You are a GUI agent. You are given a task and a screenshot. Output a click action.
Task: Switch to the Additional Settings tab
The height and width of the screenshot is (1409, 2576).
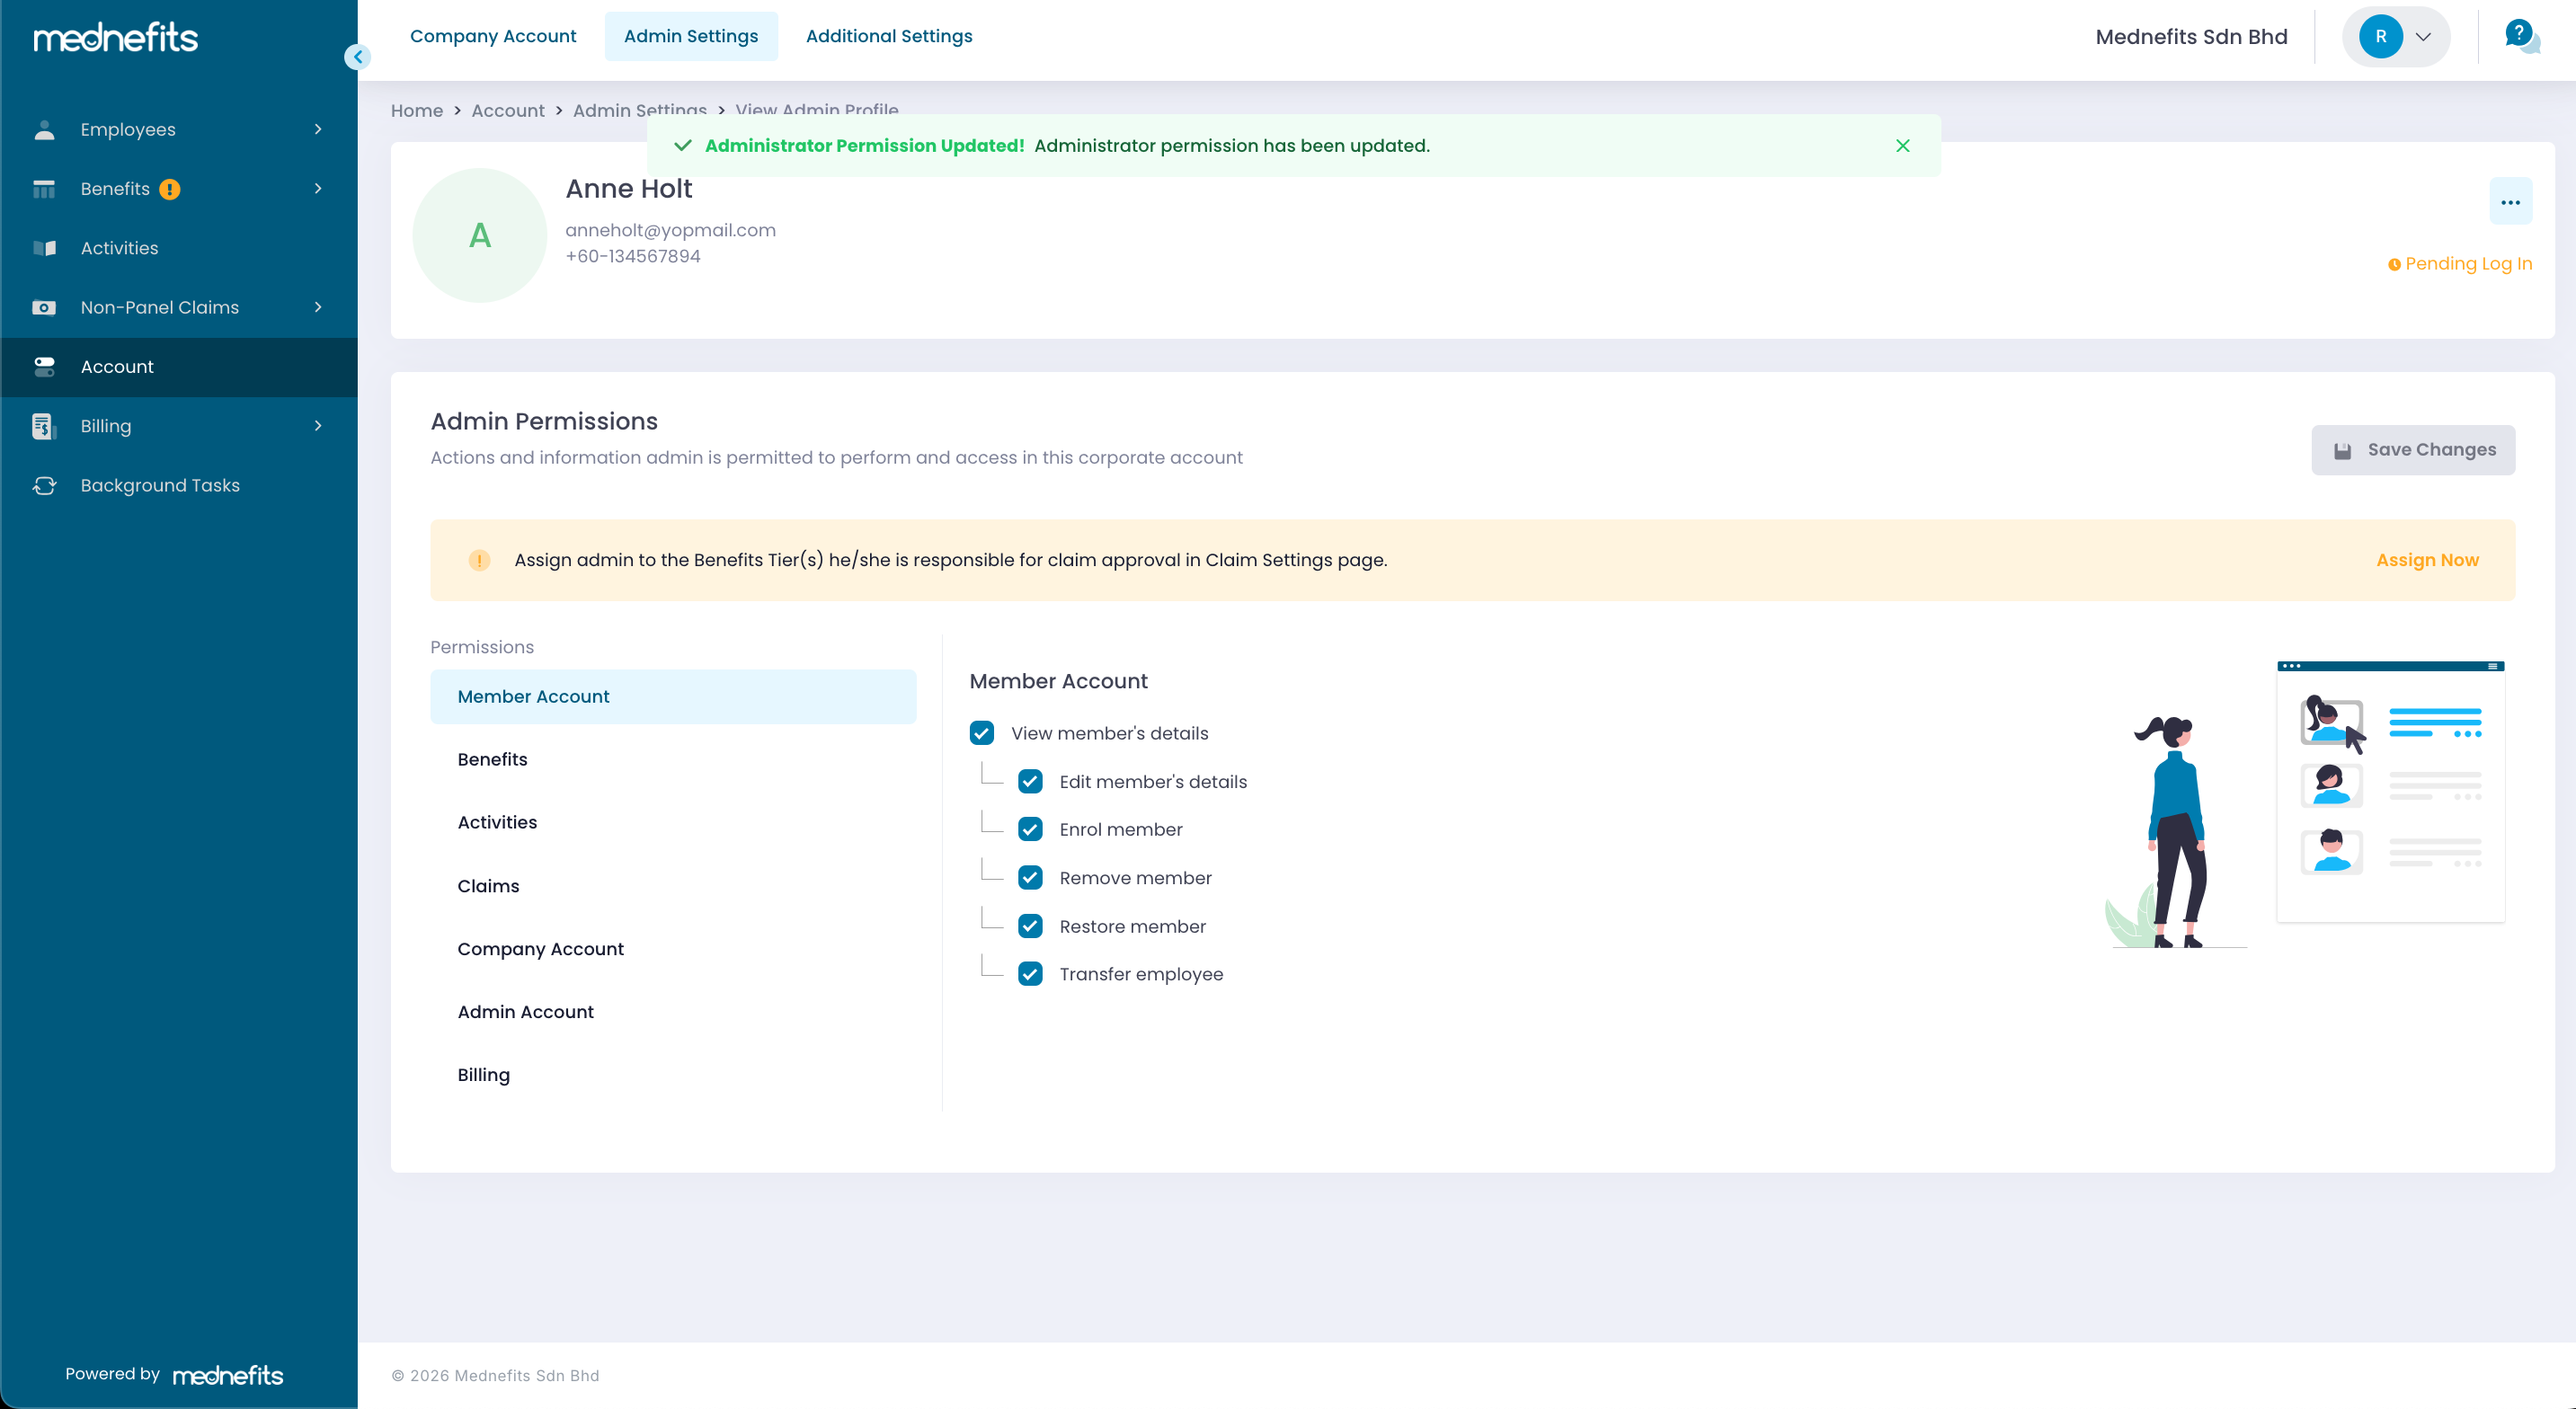pyautogui.click(x=888, y=36)
